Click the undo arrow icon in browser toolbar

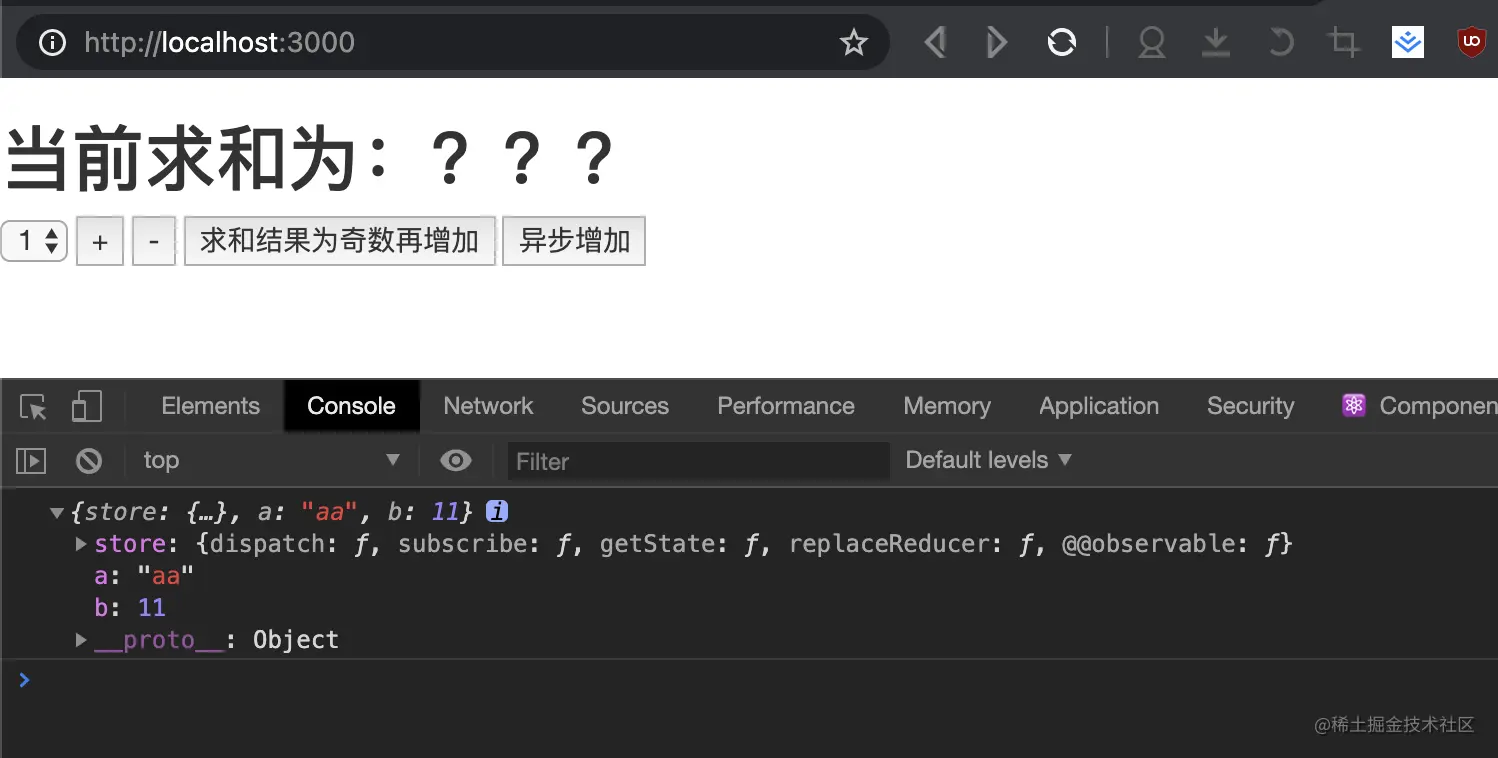(1280, 42)
